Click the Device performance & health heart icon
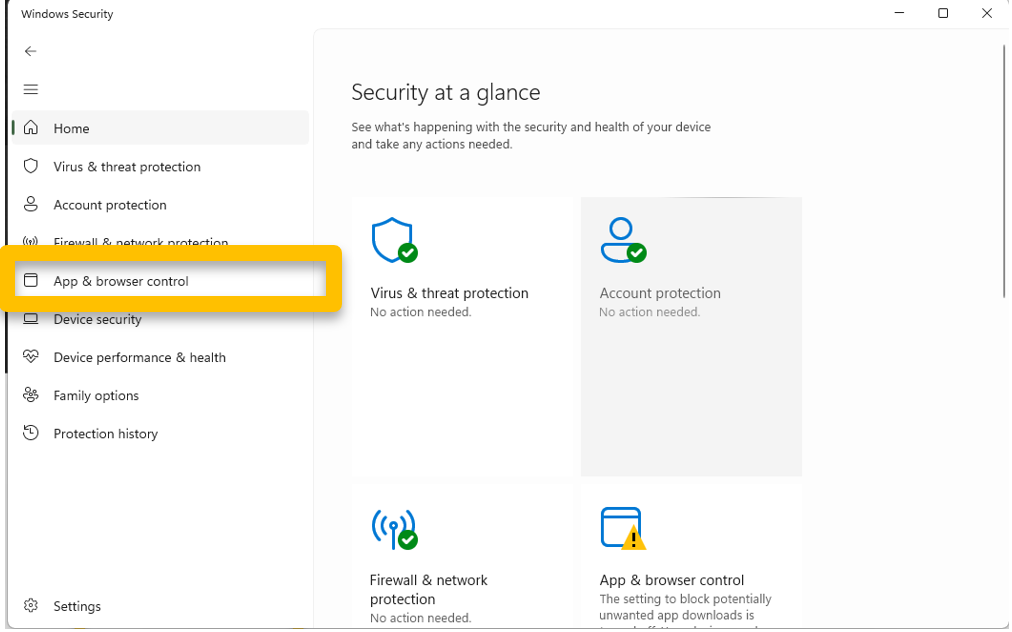Image resolution: width=1012 pixels, height=632 pixels. click(x=31, y=357)
